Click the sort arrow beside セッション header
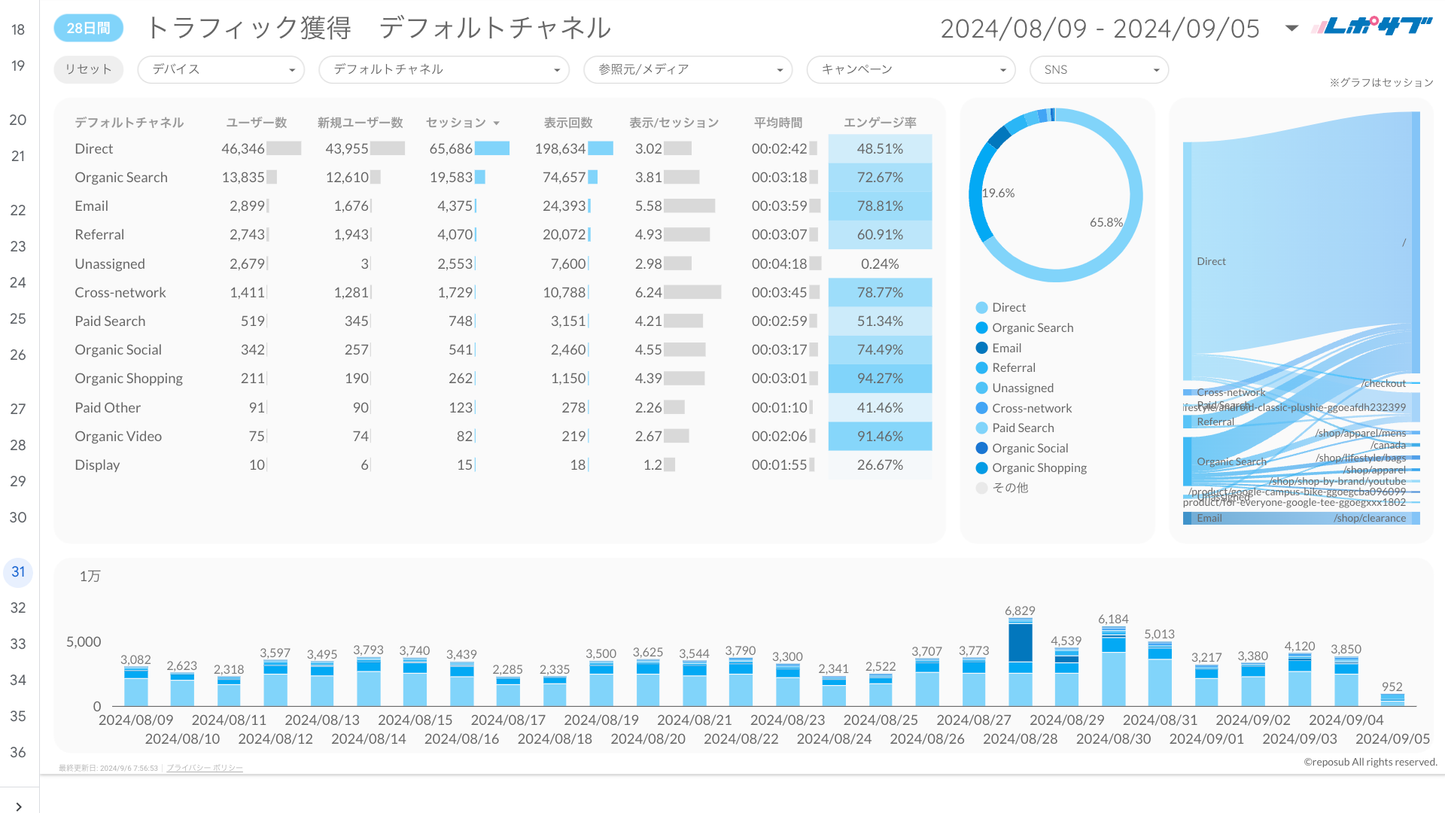The height and width of the screenshot is (813, 1445). point(496,123)
